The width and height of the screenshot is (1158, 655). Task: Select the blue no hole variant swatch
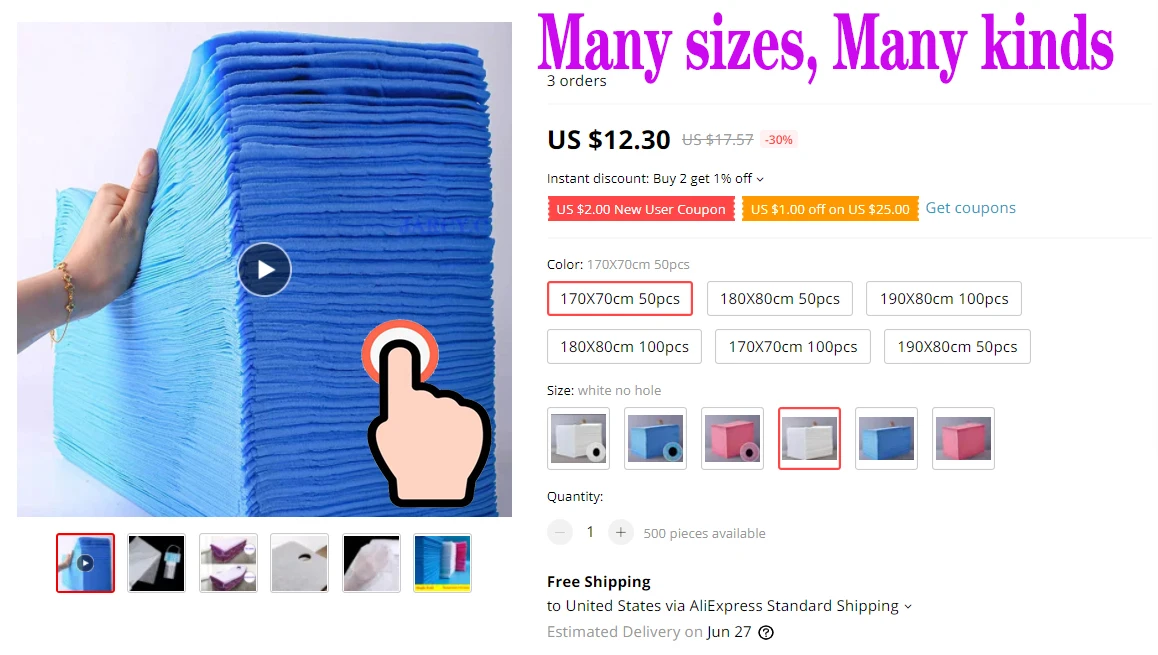886,438
